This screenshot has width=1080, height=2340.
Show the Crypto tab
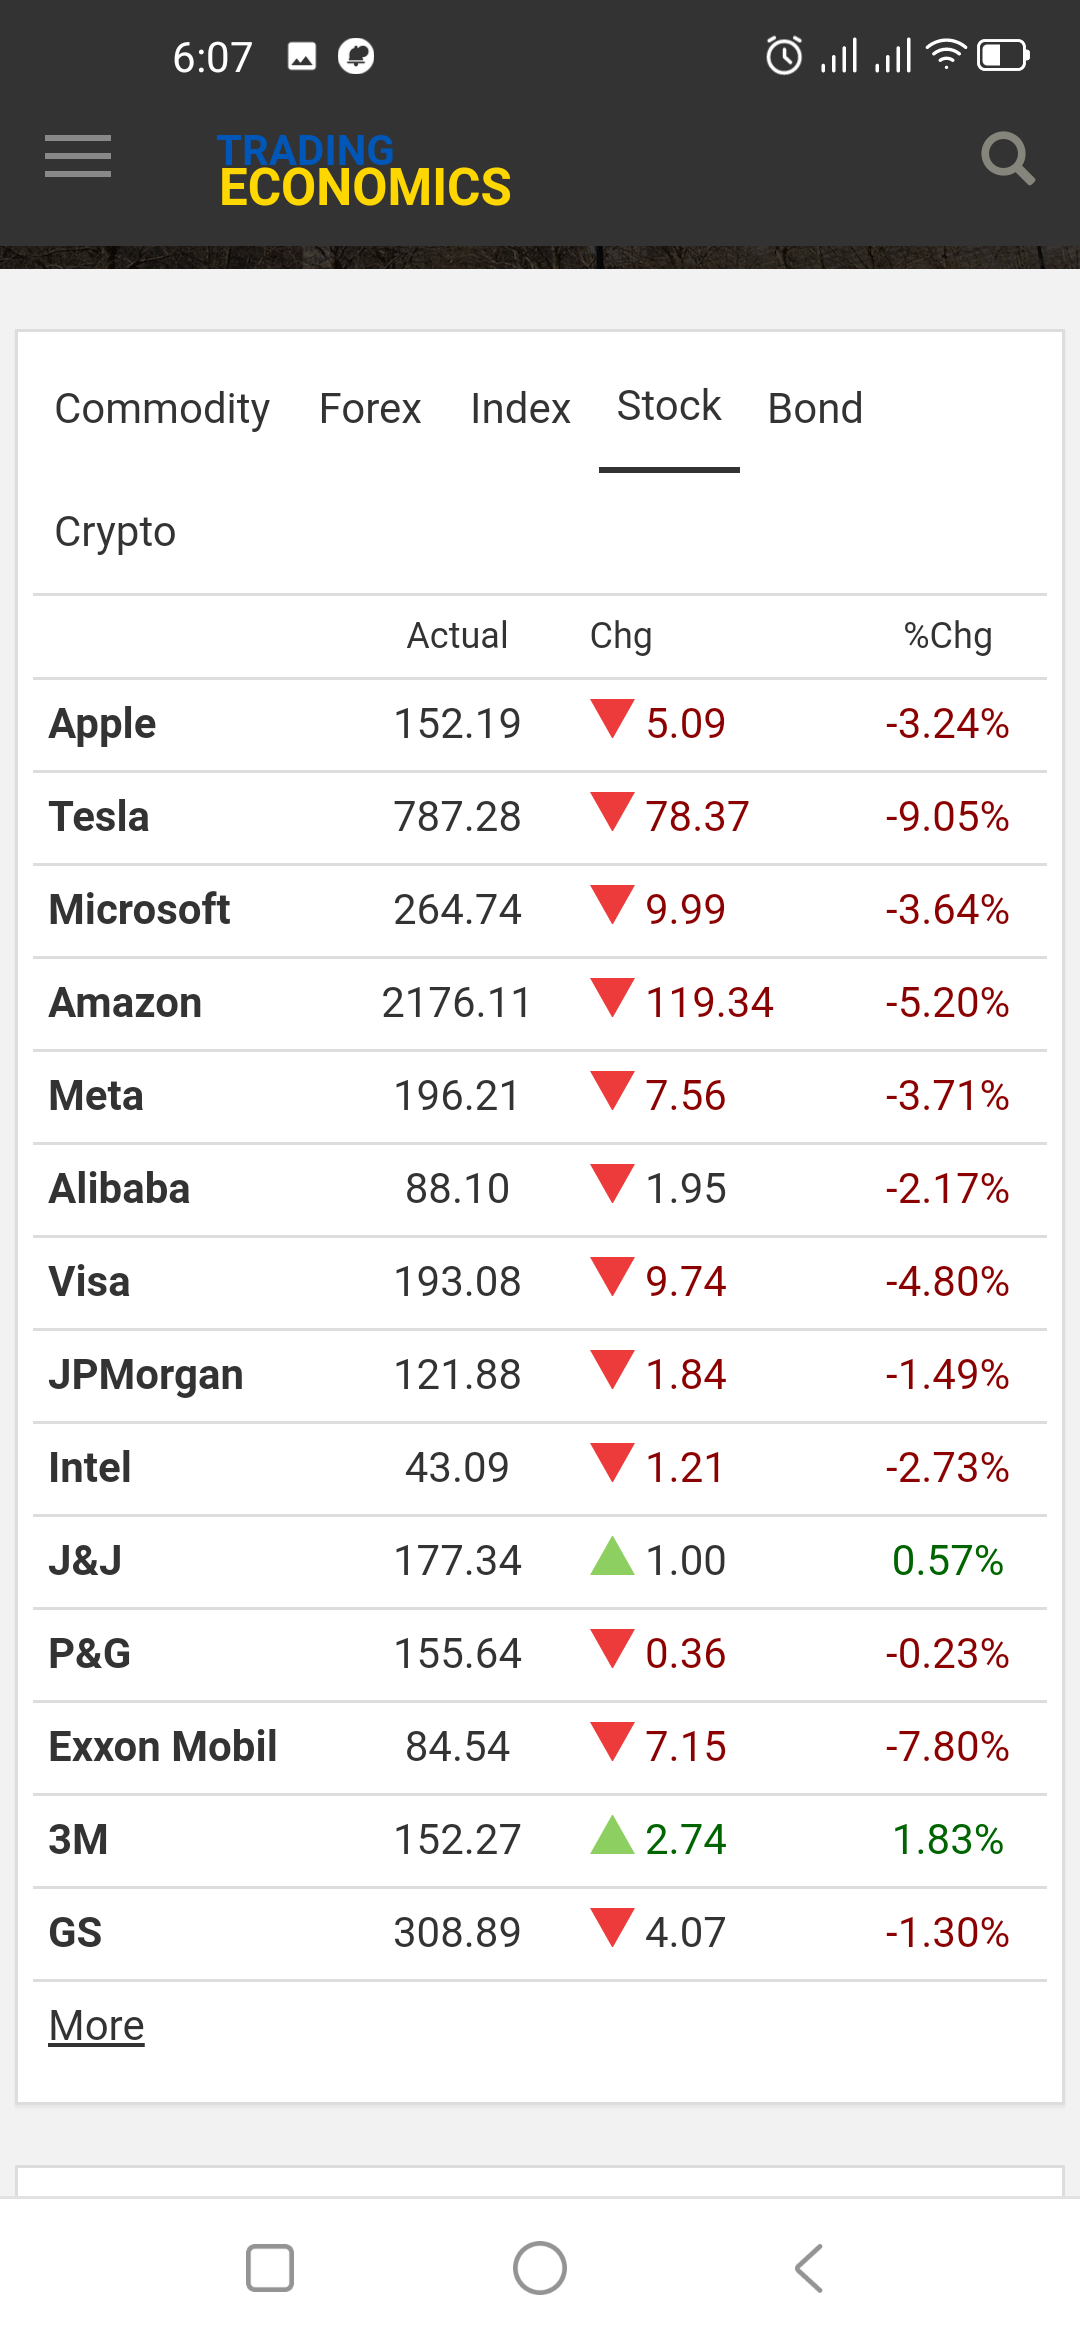point(115,532)
